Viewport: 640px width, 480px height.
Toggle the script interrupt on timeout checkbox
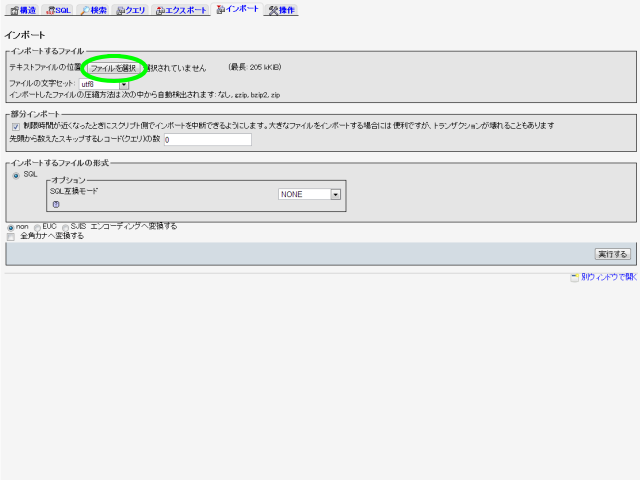[16, 126]
